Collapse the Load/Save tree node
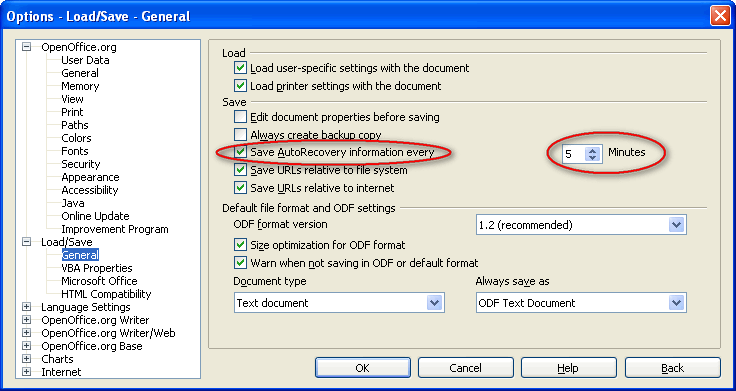This screenshot has width=736, height=391. point(26,242)
